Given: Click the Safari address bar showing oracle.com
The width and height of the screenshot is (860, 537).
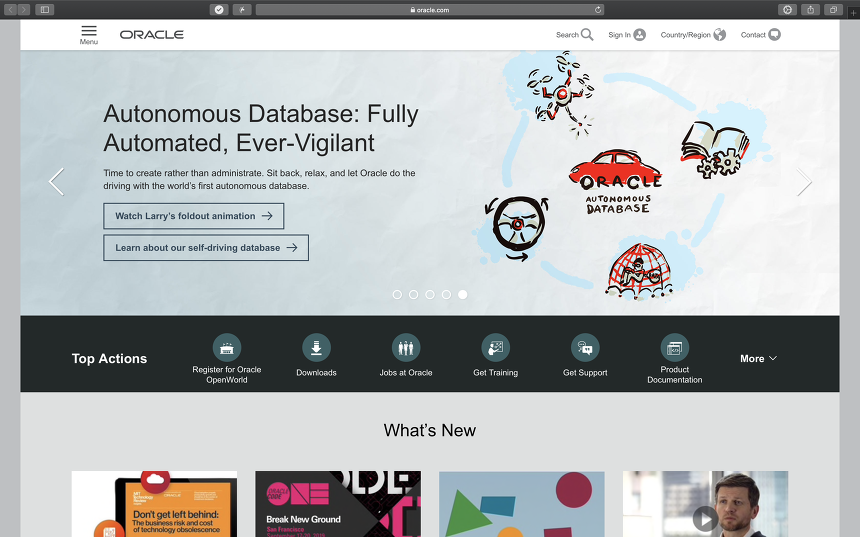Looking at the screenshot, I should pos(430,10).
